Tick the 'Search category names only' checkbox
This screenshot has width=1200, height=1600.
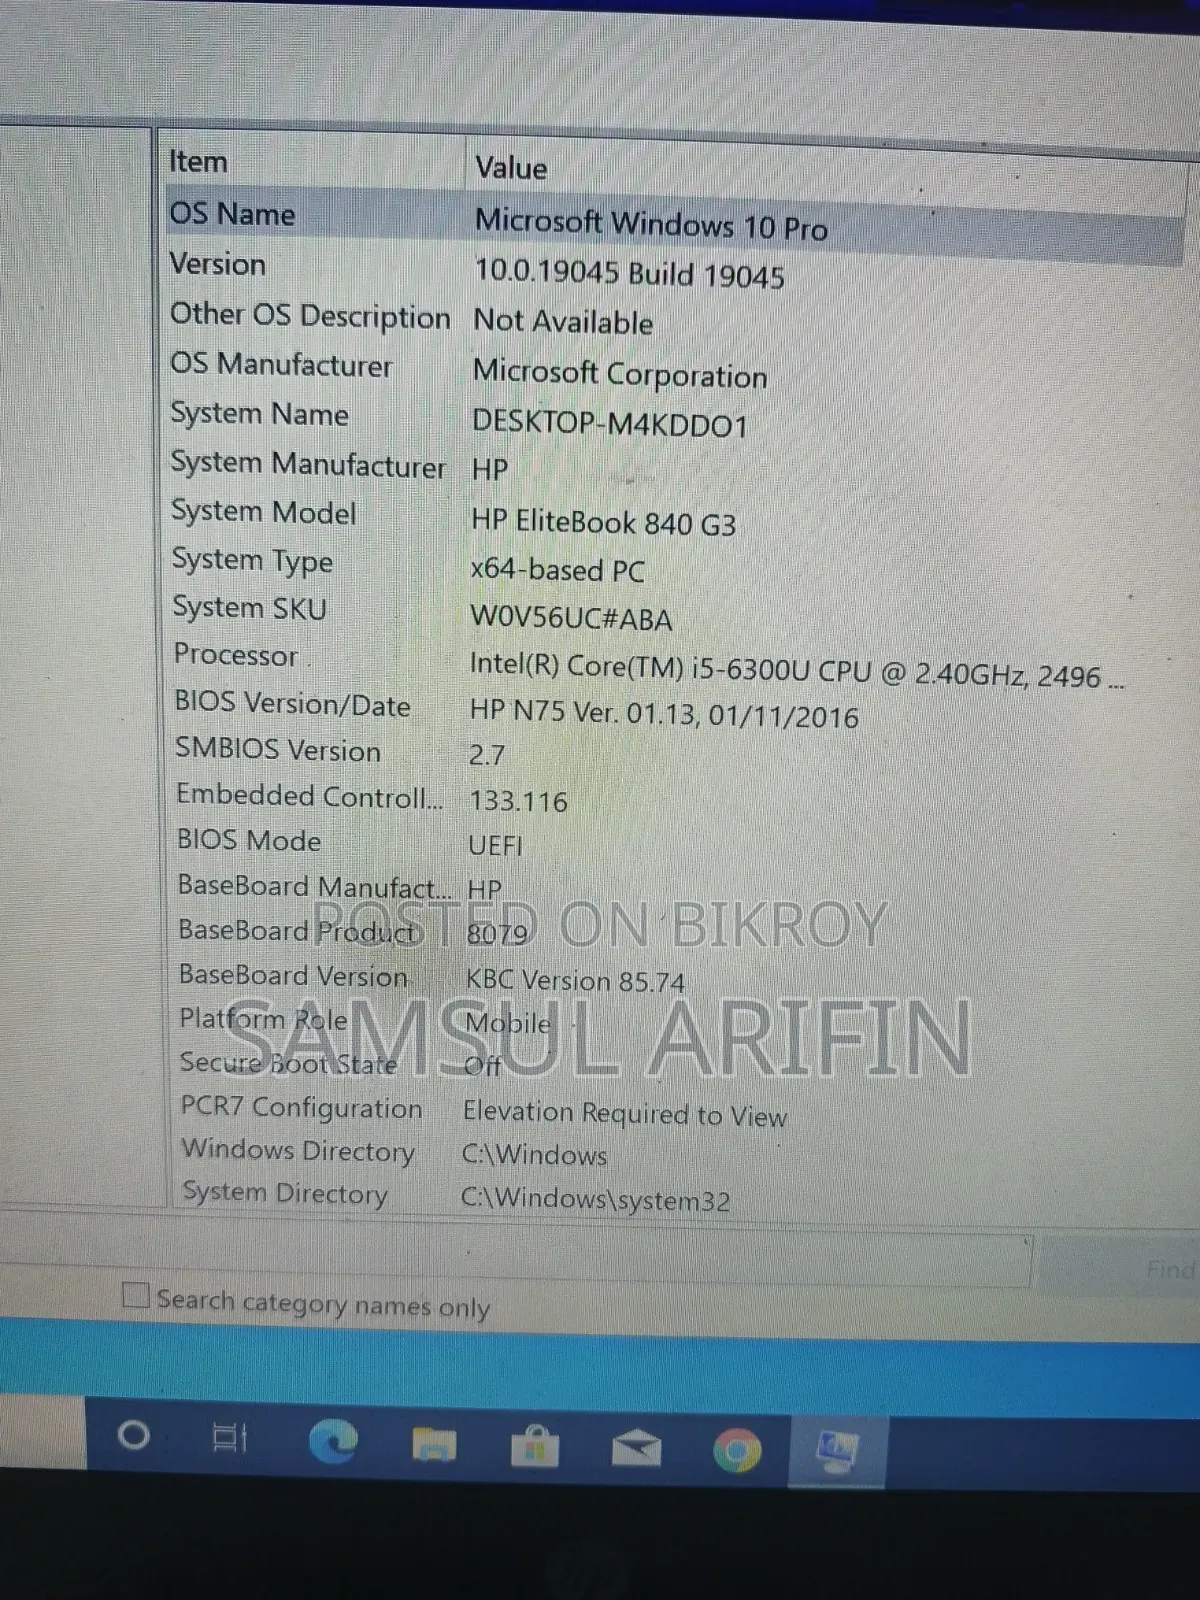(x=135, y=1295)
